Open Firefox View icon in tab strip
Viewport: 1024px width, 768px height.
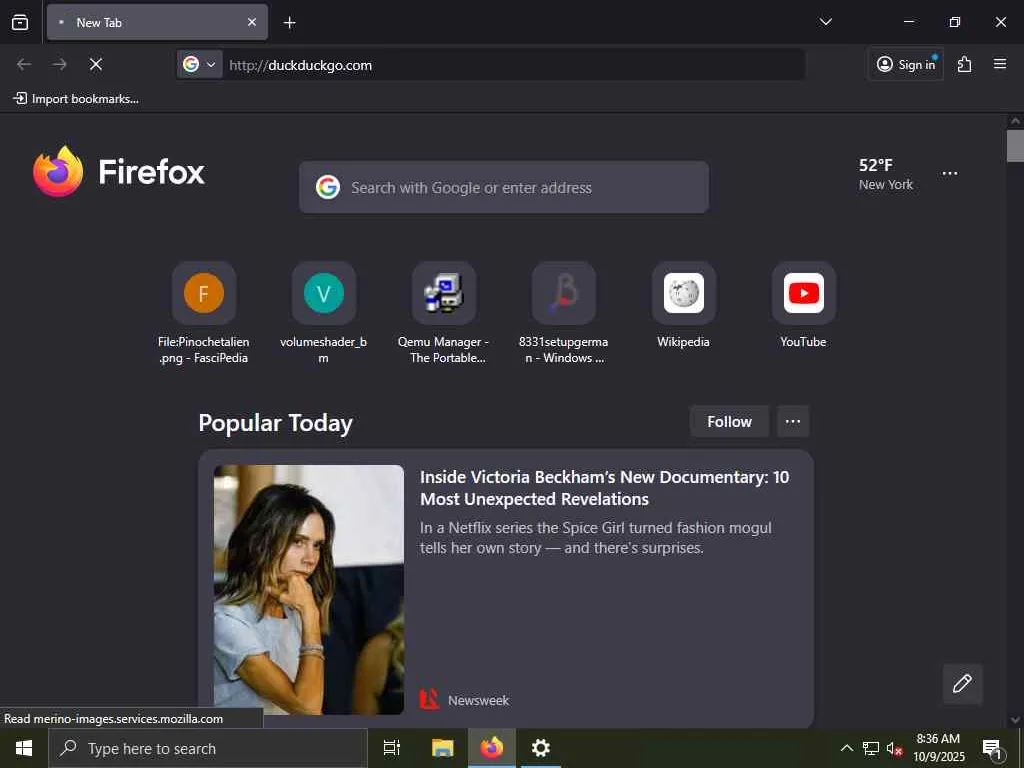click(20, 22)
